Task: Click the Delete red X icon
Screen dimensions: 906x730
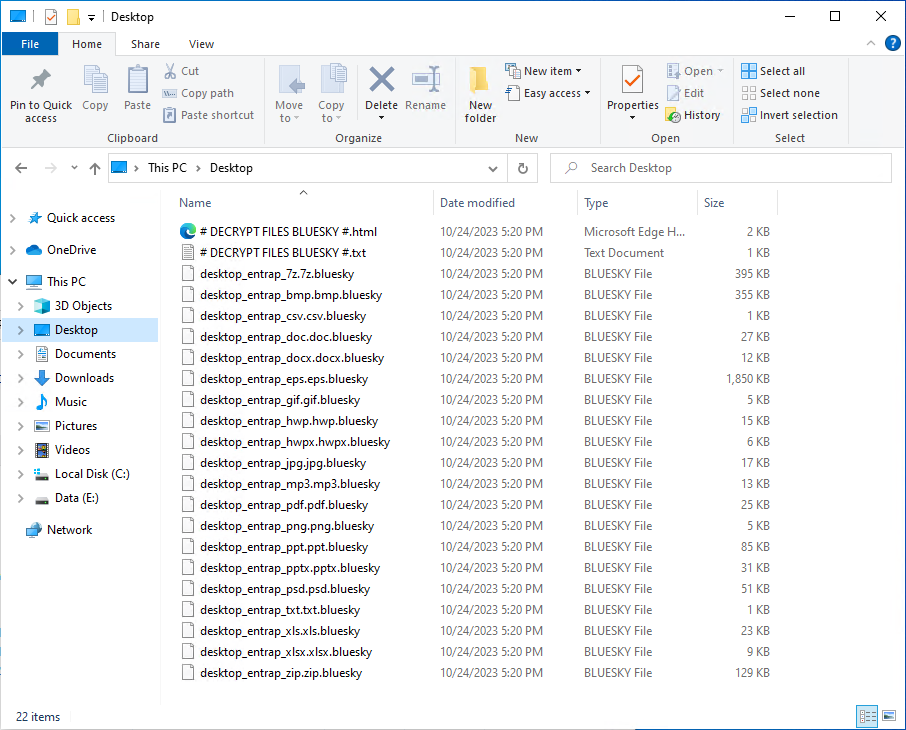Action: (x=381, y=80)
